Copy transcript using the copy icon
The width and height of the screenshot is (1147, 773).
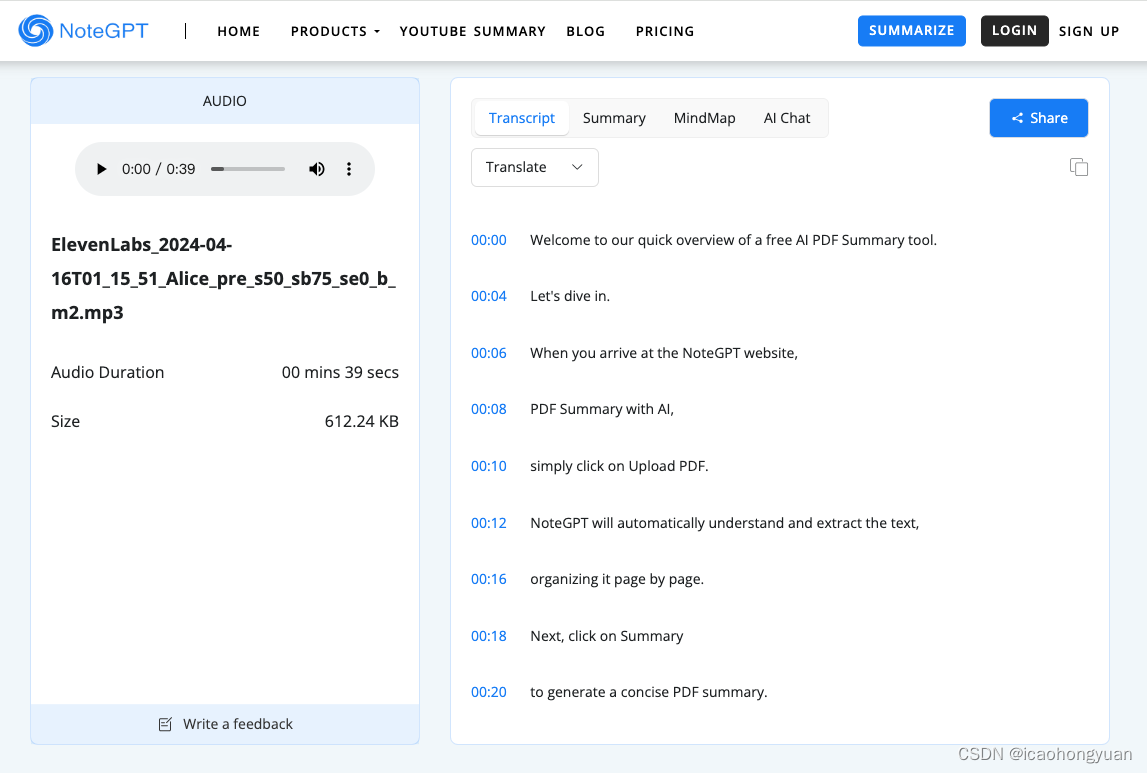coord(1078,167)
